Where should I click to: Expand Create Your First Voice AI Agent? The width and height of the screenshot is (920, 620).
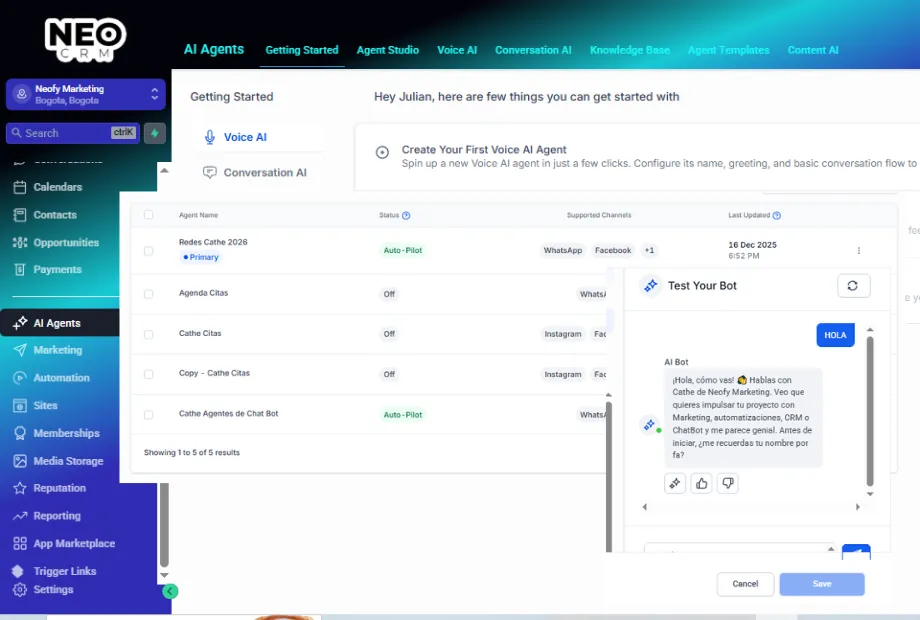coord(382,153)
